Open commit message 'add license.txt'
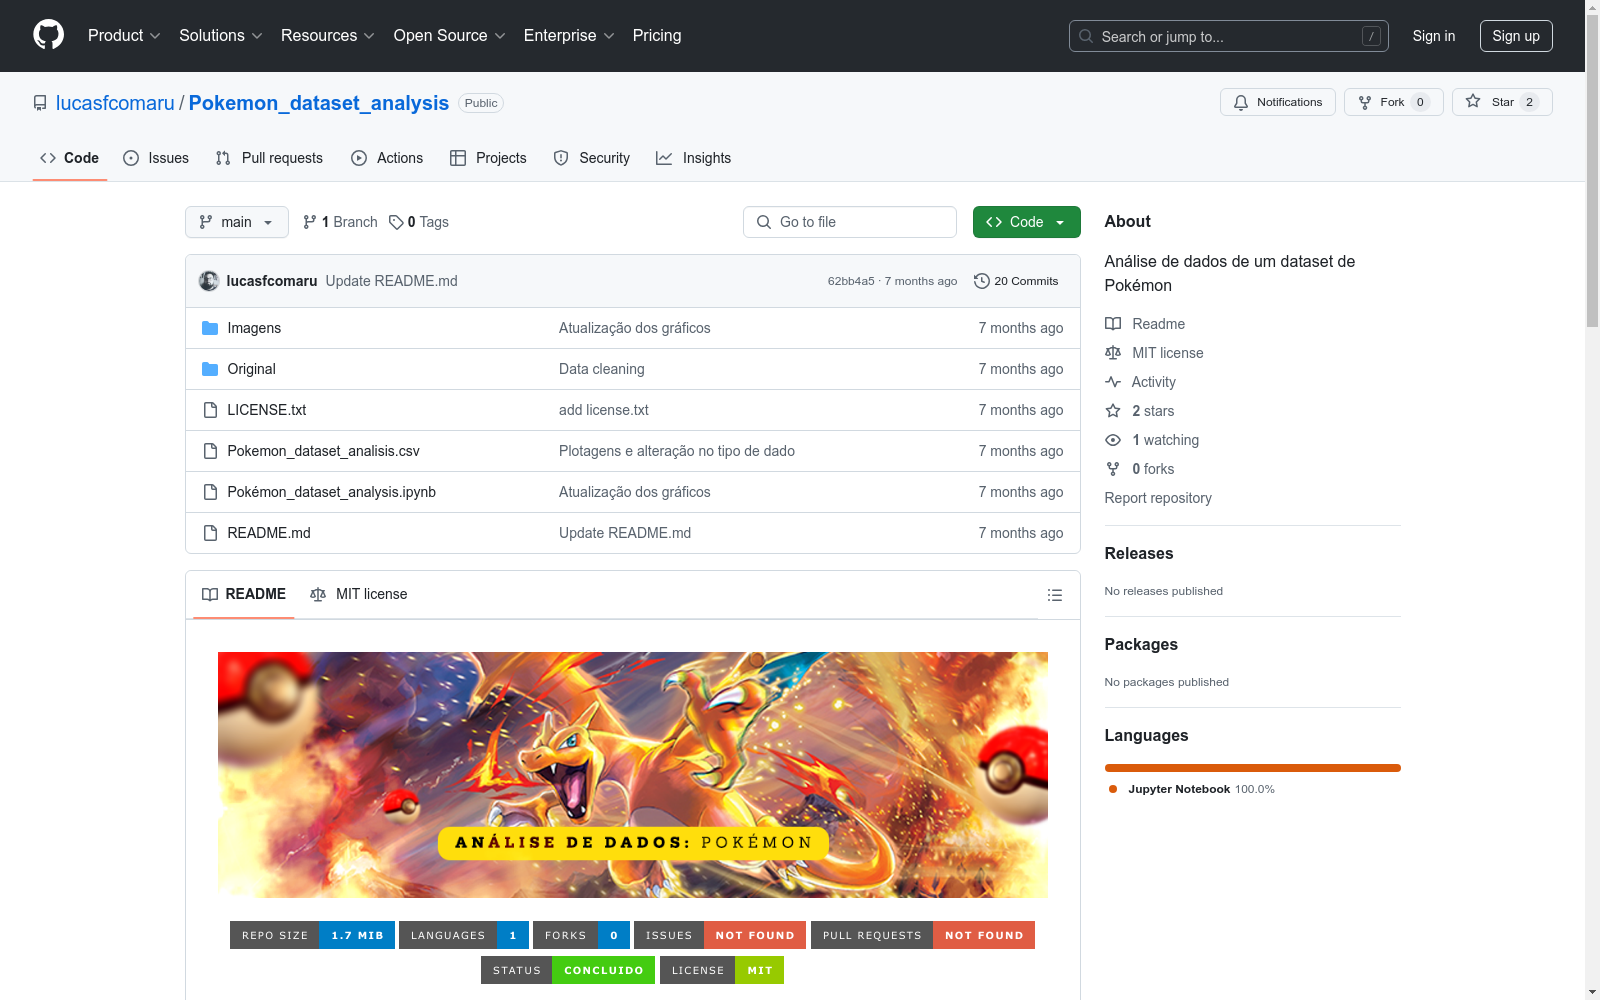1600x1000 pixels. [x=604, y=410]
